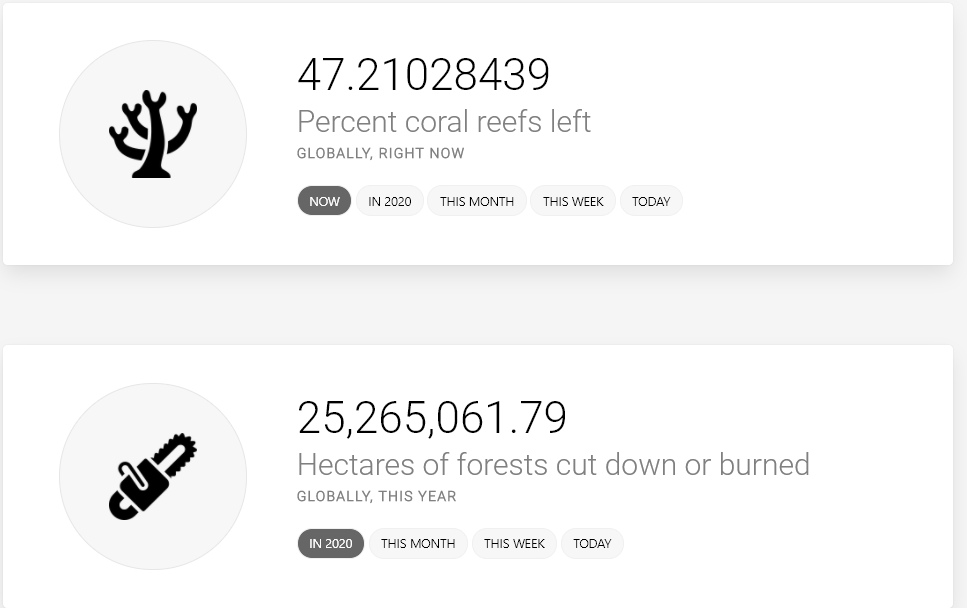
Task: Select NOW filter for coral reefs
Action: coord(324,201)
